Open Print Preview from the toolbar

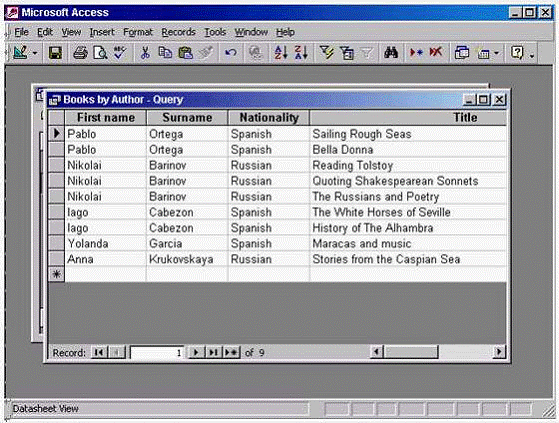[100, 53]
